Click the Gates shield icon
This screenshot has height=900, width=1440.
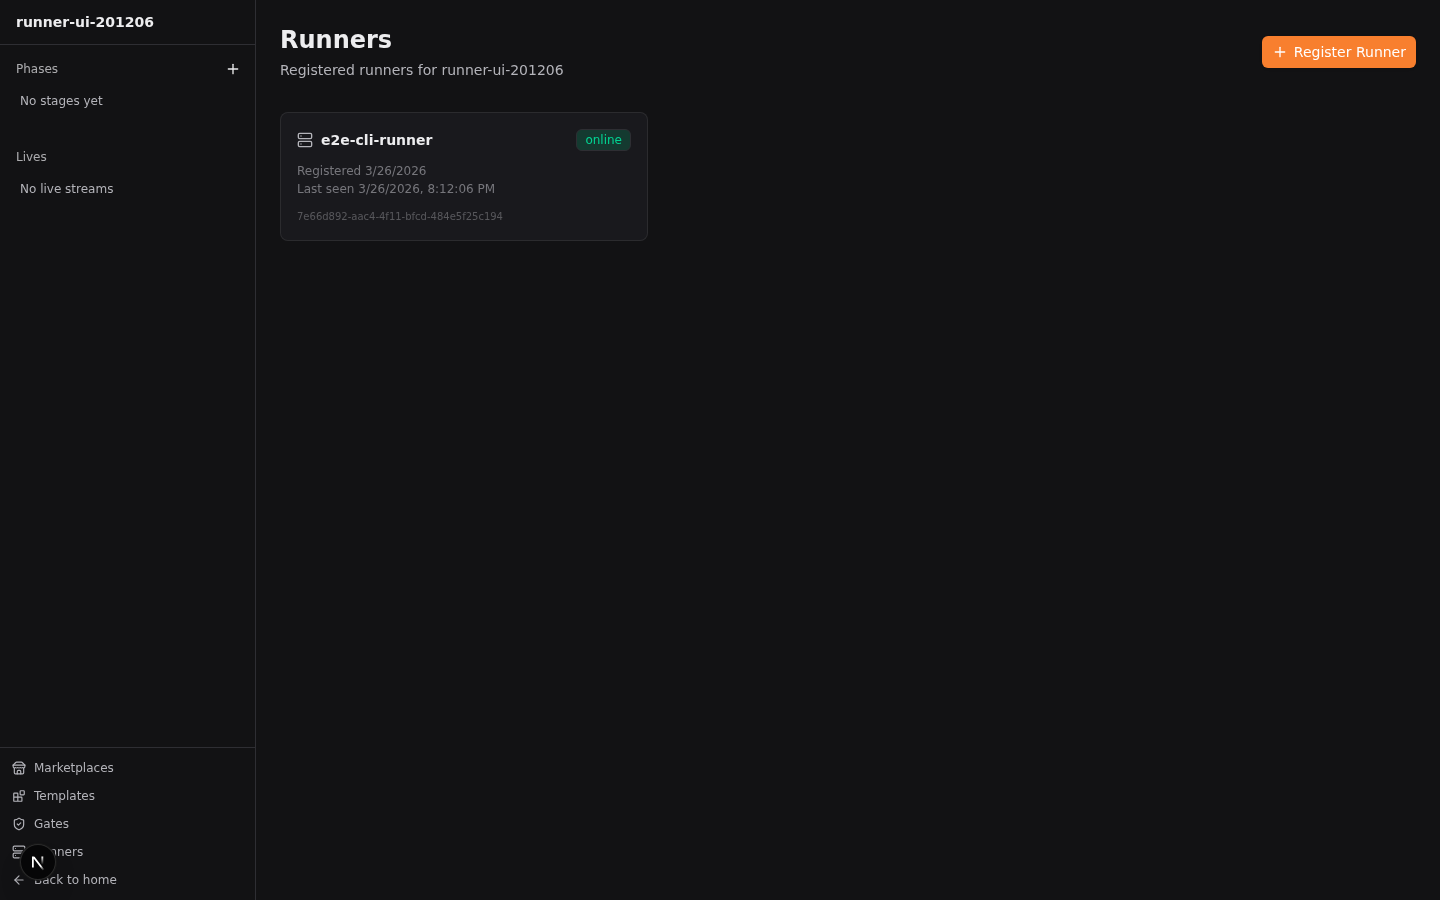(x=19, y=824)
